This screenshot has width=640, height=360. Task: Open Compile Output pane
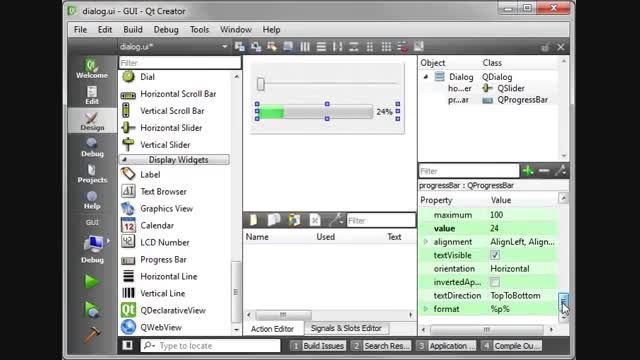tap(511, 346)
